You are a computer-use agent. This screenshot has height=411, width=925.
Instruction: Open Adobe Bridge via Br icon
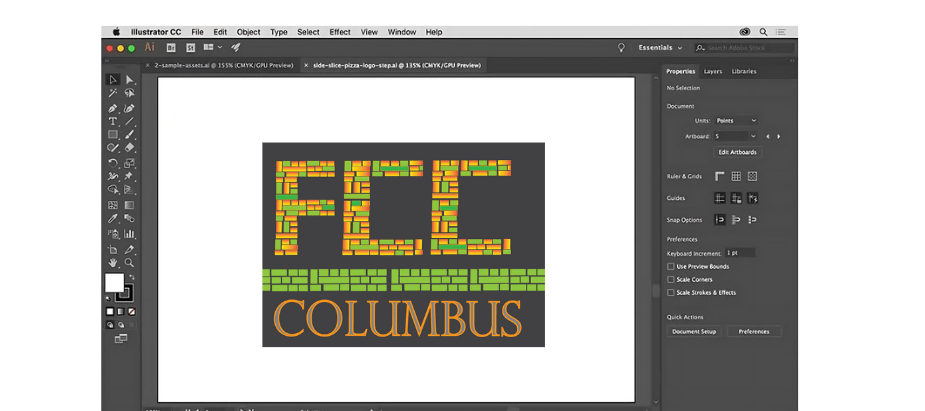click(x=171, y=48)
